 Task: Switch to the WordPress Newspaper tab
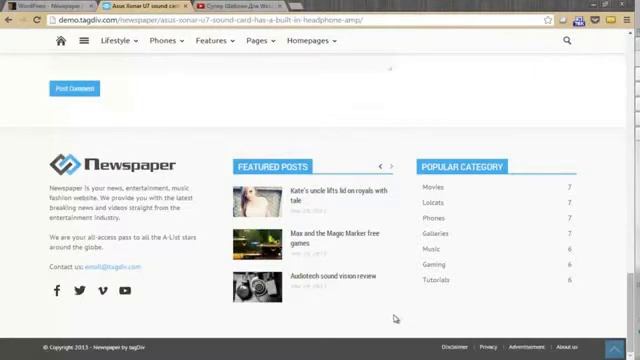pyautogui.click(x=50, y=6)
